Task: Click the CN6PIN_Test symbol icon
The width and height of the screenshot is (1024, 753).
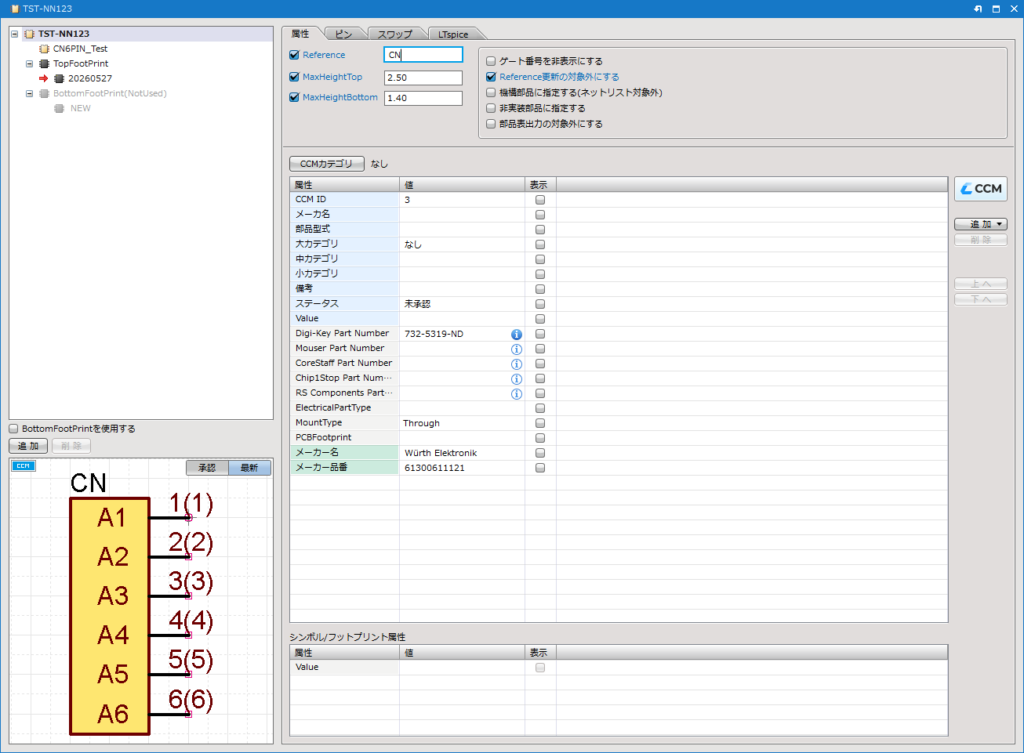Action: tap(44, 49)
